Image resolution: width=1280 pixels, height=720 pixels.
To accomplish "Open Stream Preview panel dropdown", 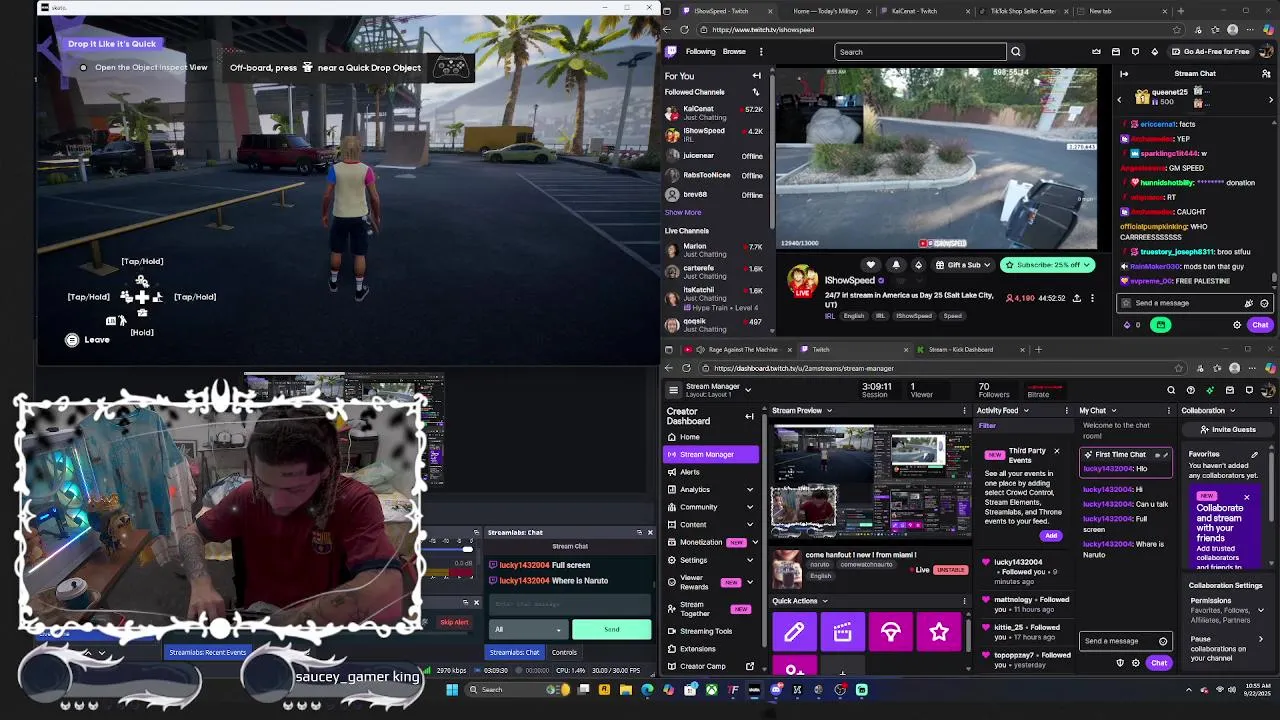I will 829,411.
